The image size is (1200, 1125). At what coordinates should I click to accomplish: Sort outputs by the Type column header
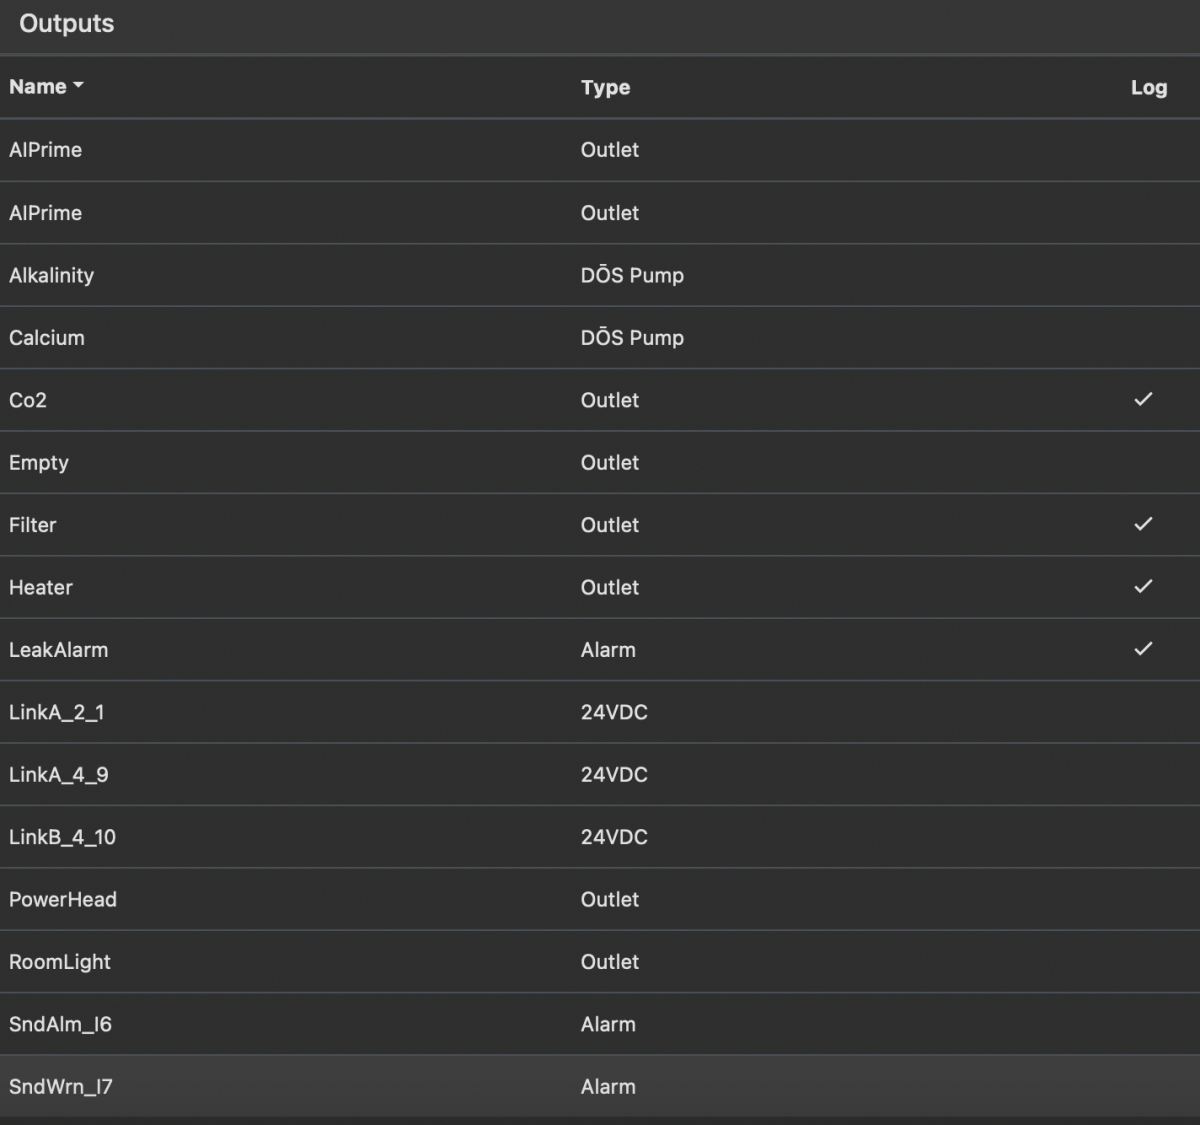click(x=605, y=87)
